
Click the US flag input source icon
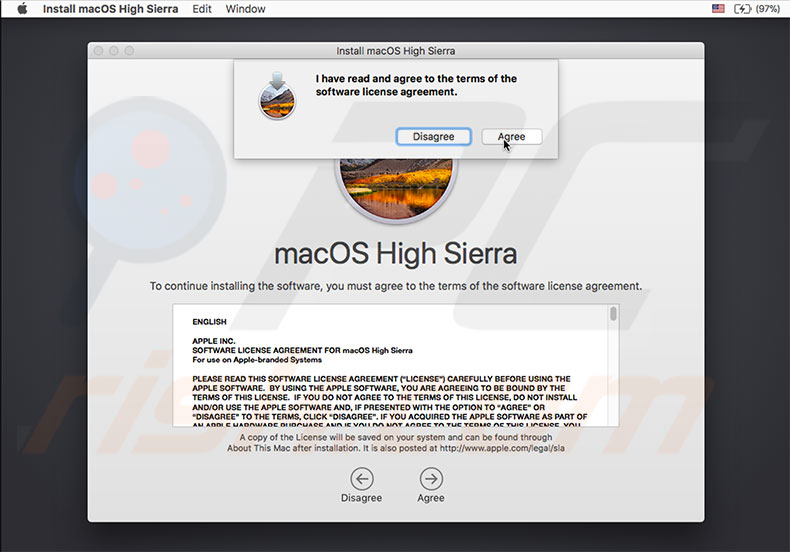coord(718,9)
